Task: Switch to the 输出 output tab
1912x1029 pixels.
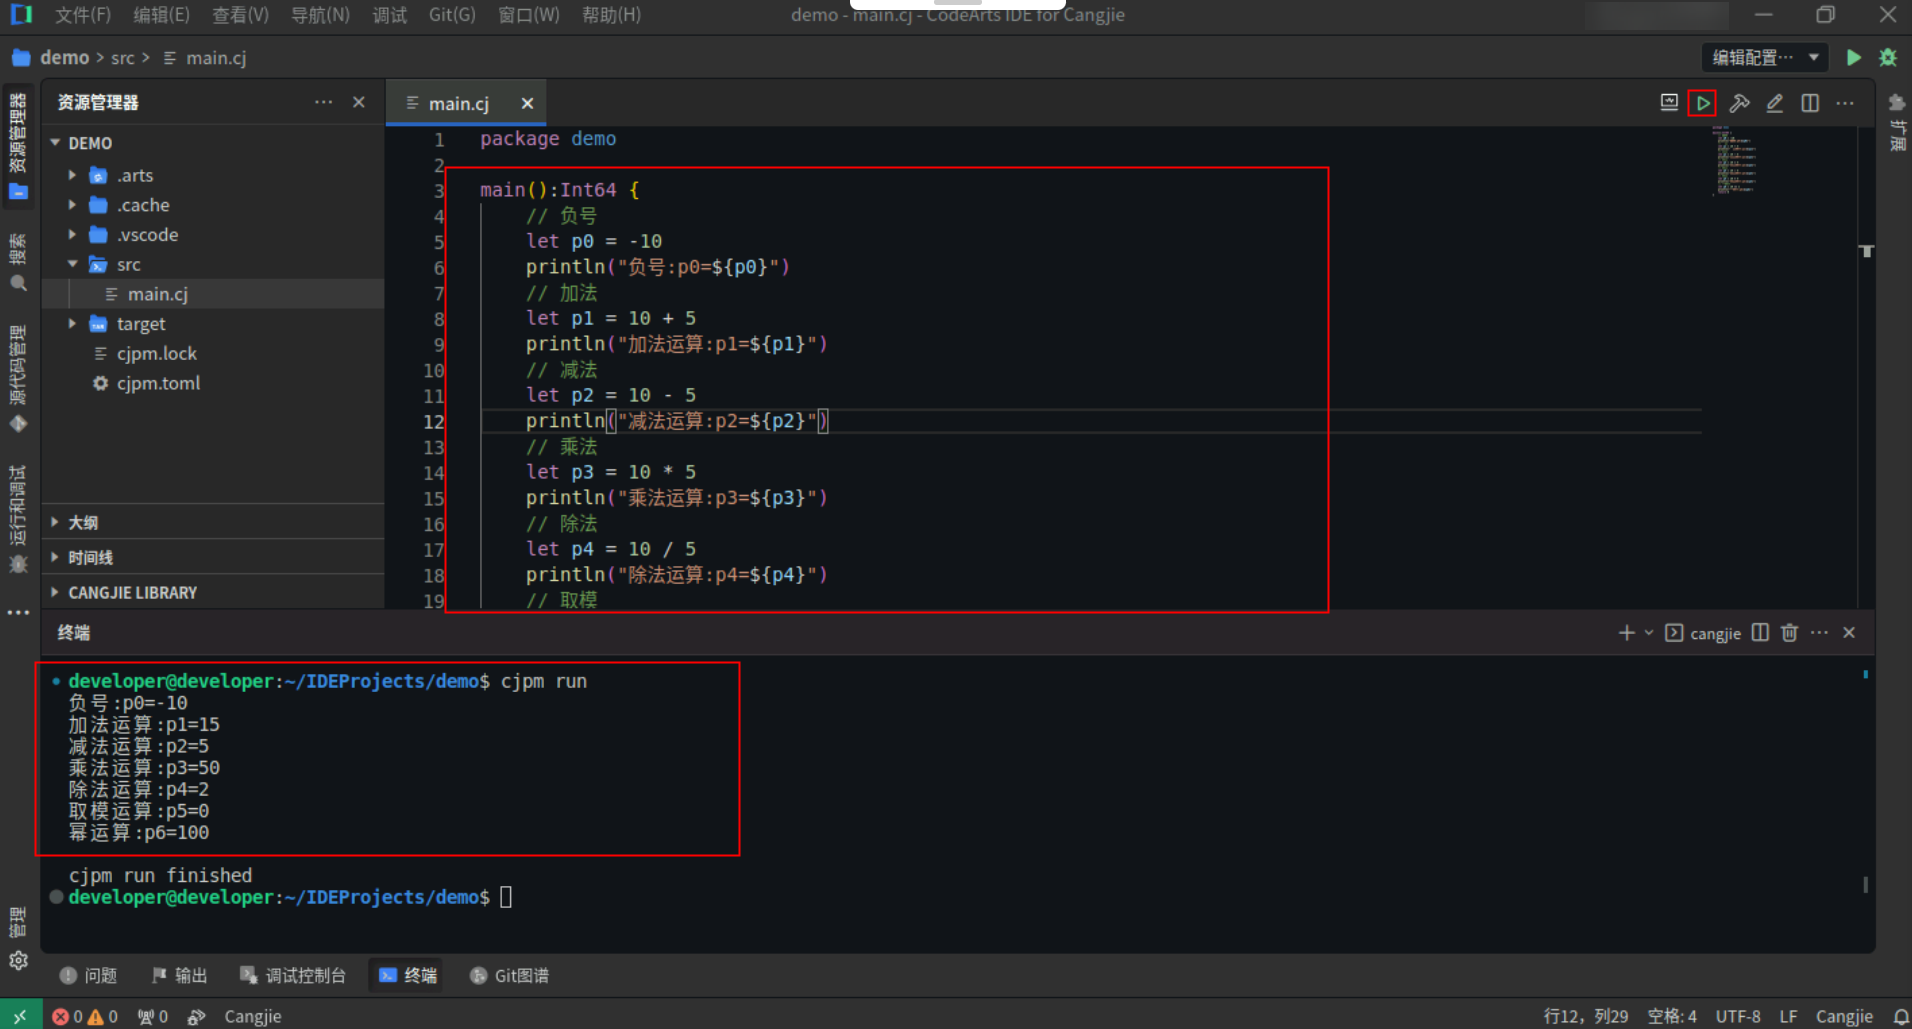Action: click(179, 975)
